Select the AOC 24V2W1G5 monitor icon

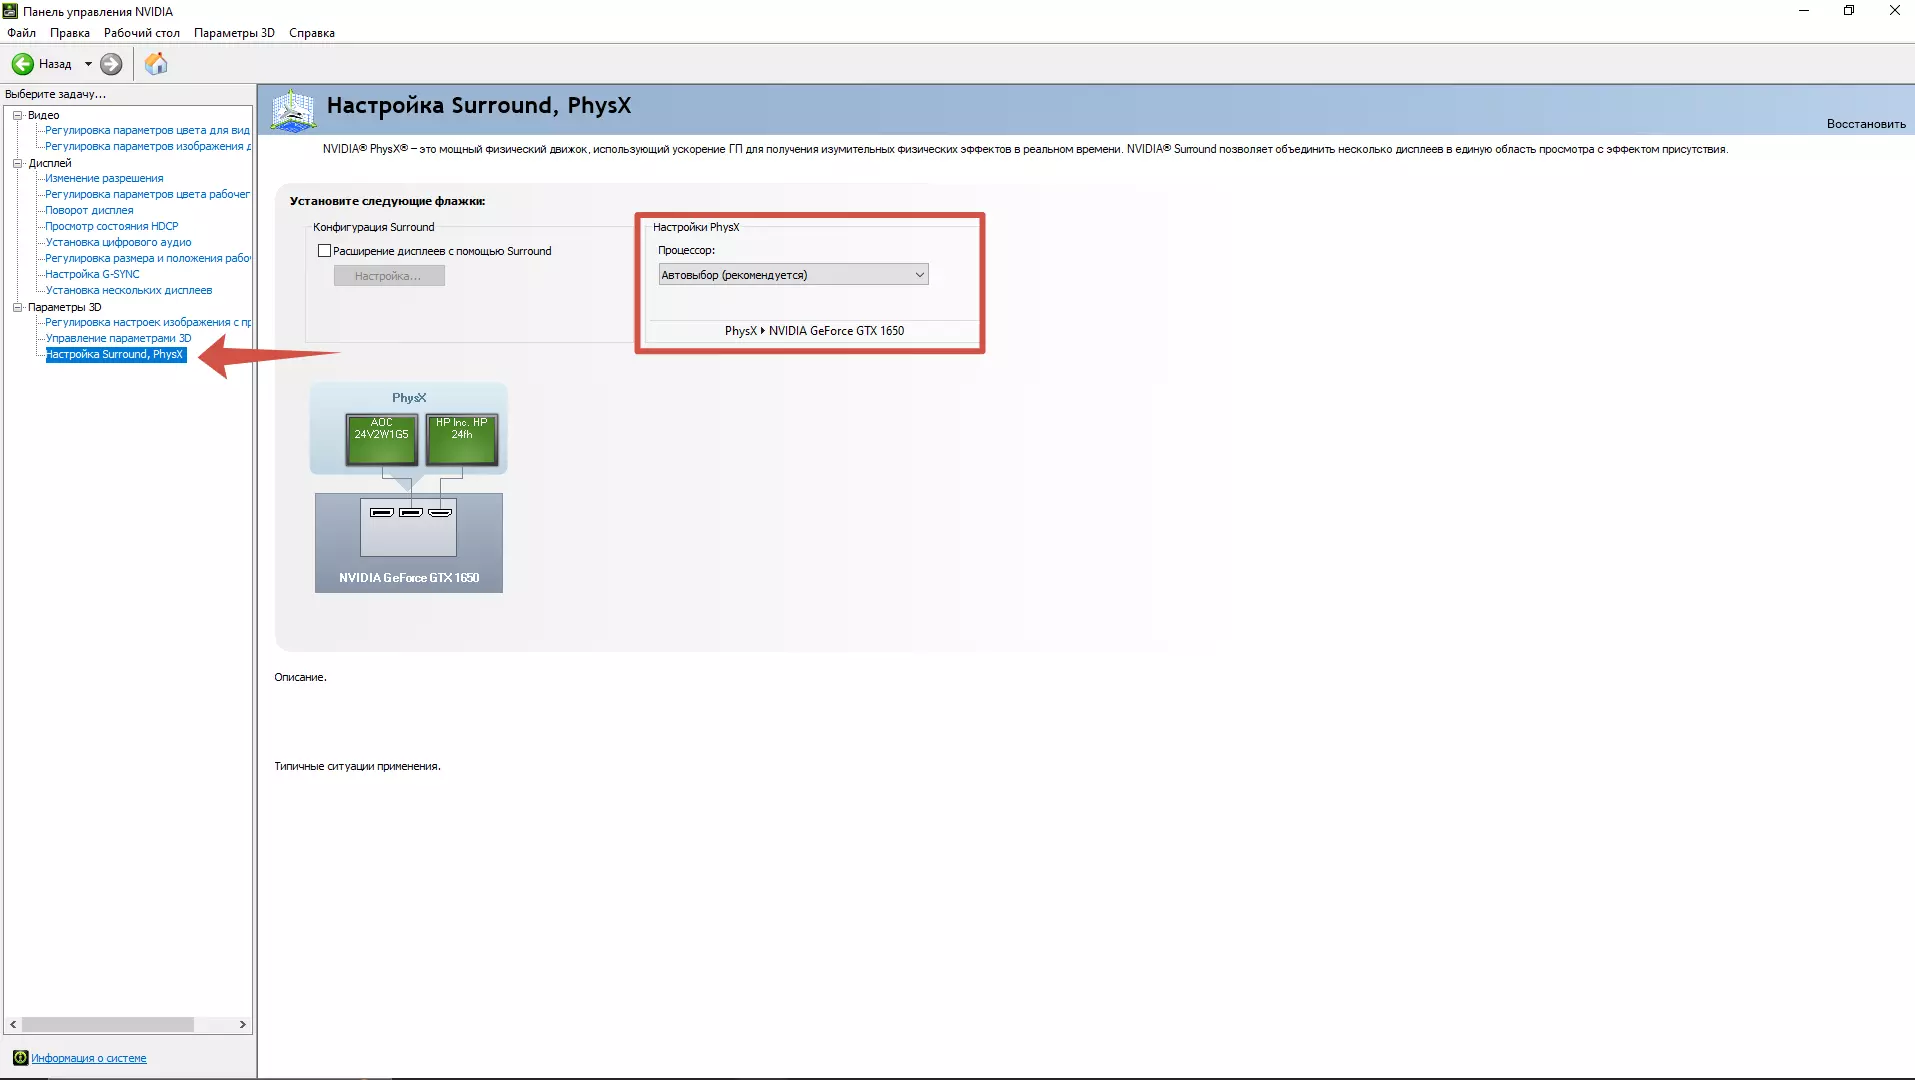[381, 440]
